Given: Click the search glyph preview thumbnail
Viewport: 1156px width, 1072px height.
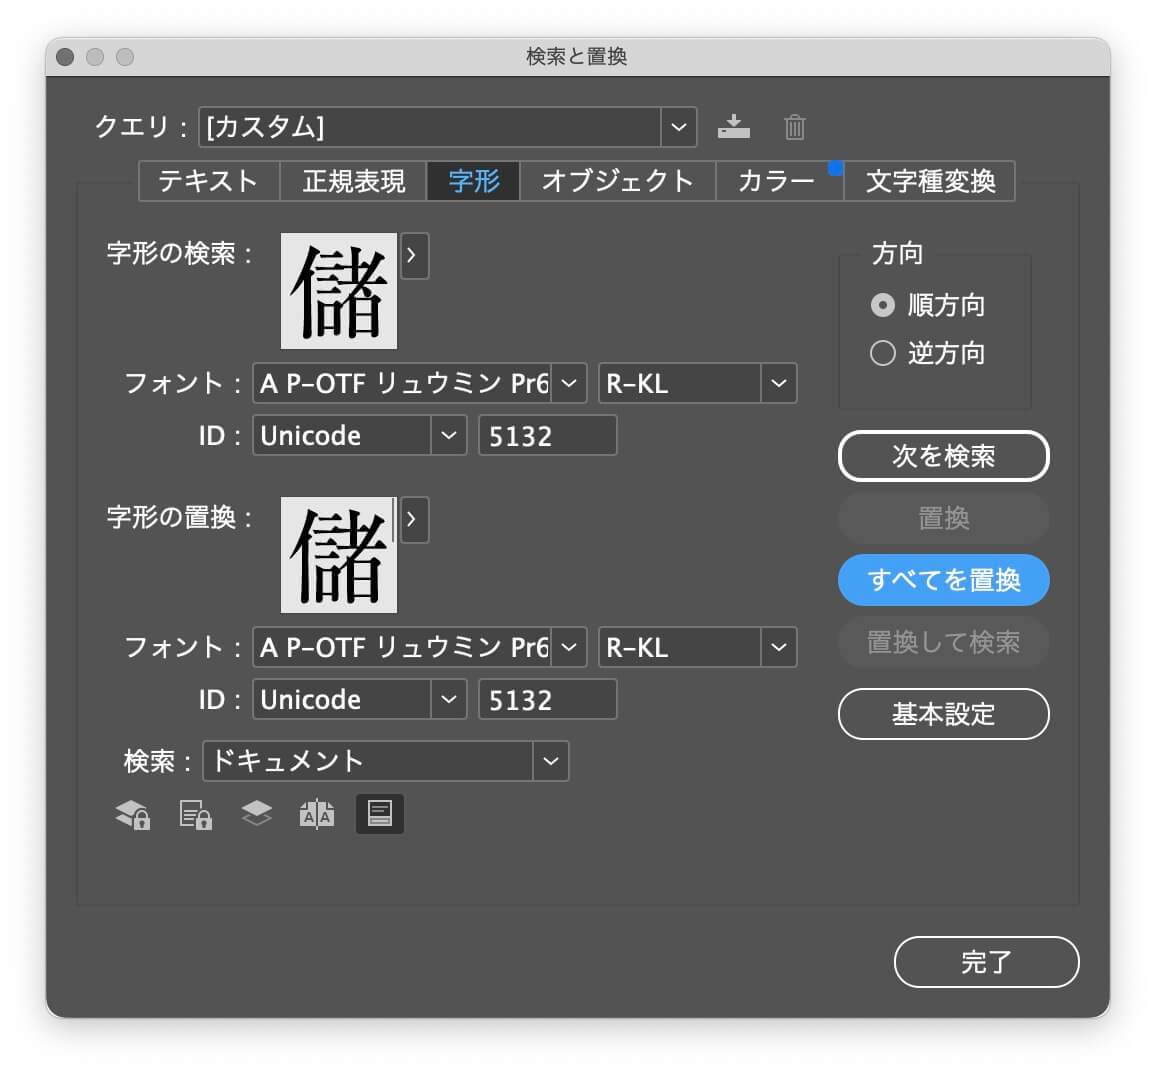Looking at the screenshot, I should [x=339, y=291].
